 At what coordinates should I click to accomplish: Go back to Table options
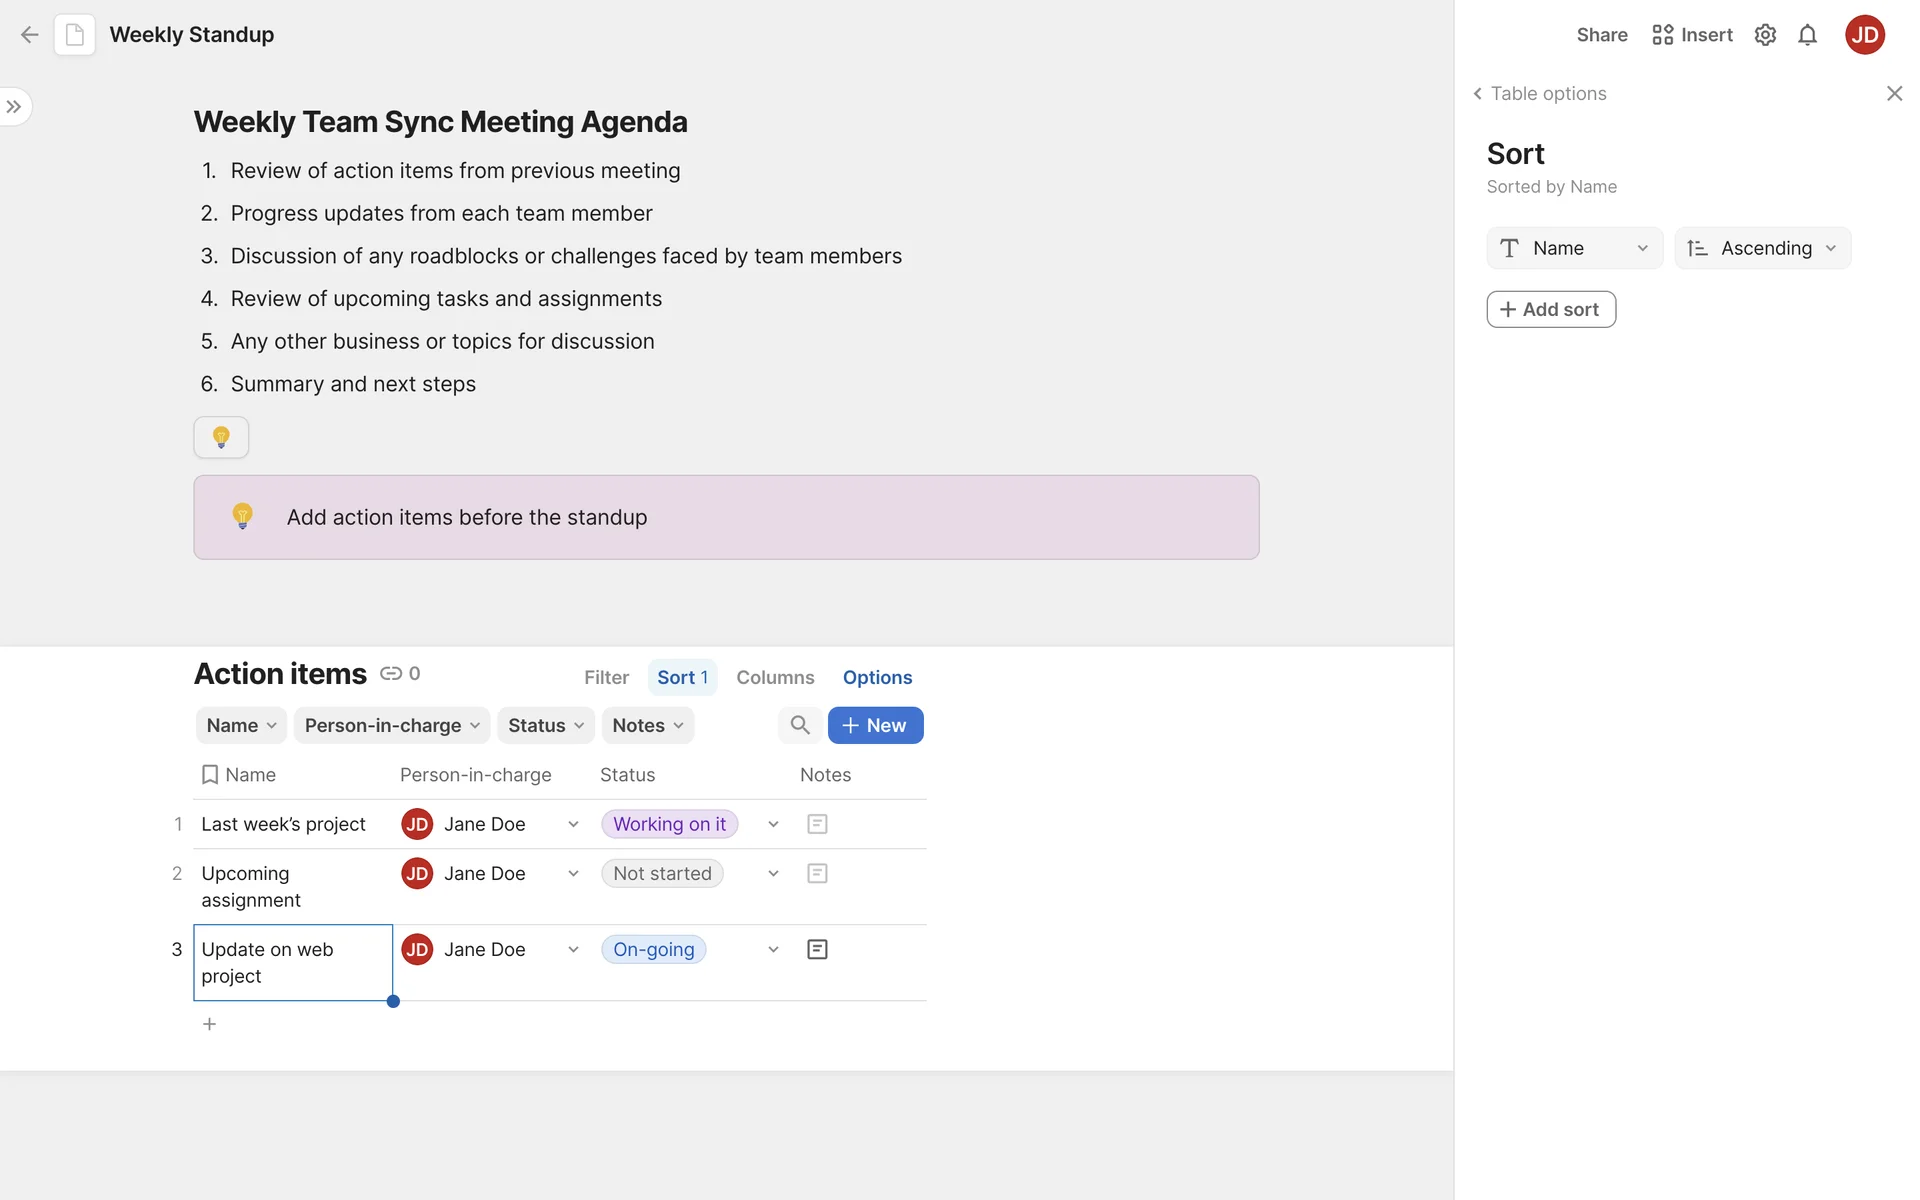[x=1539, y=93]
